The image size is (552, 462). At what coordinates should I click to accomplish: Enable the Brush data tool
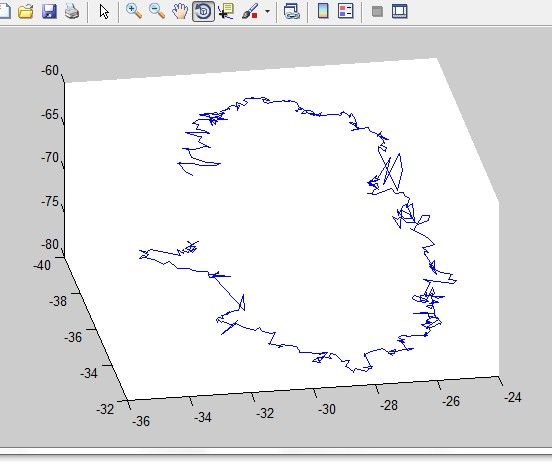(251, 11)
